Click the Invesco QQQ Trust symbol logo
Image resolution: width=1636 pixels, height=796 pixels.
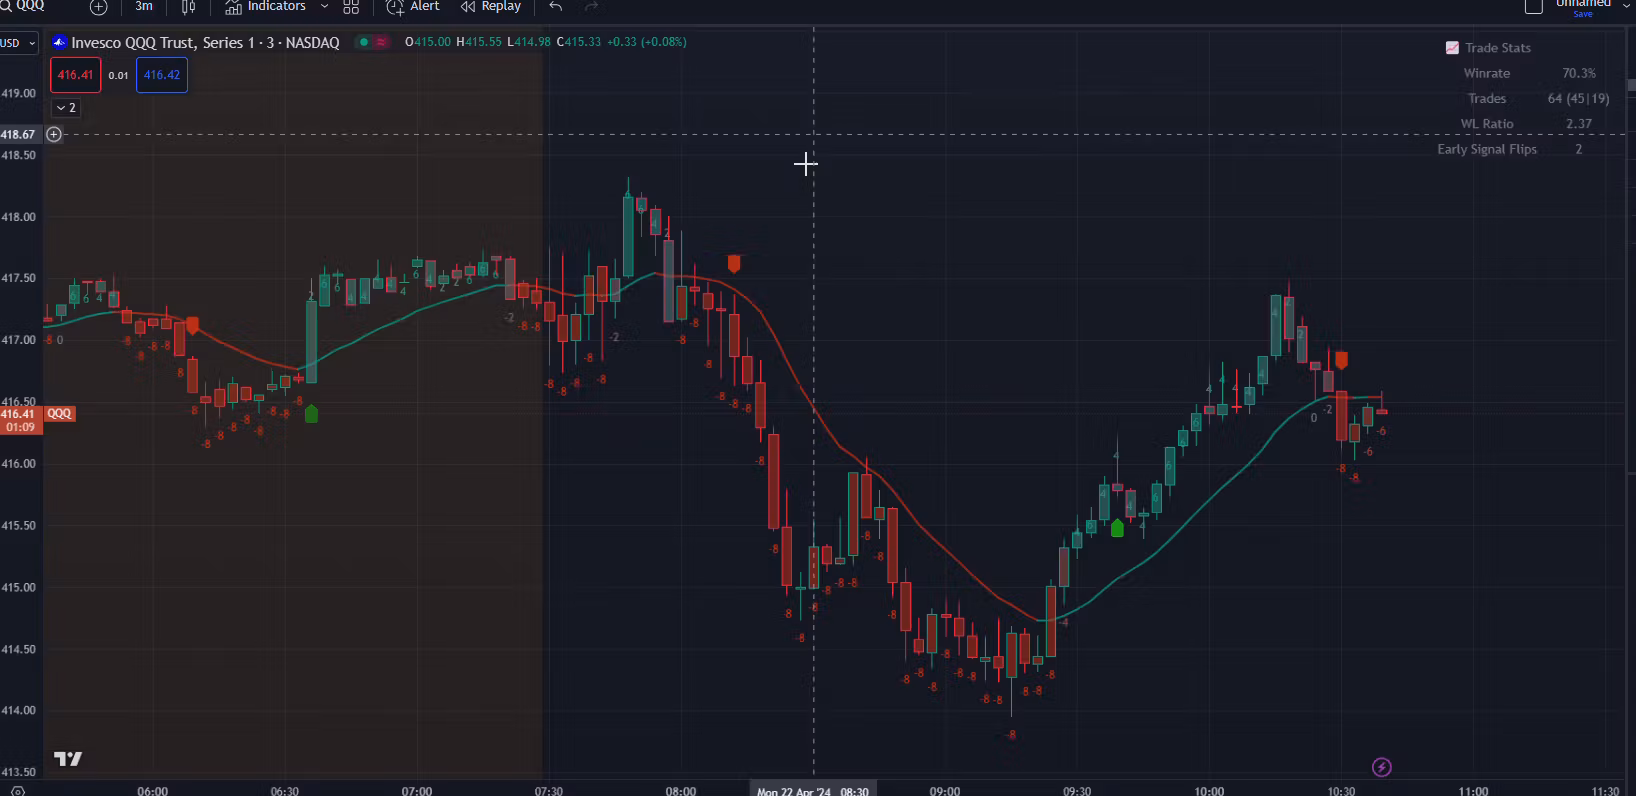59,42
